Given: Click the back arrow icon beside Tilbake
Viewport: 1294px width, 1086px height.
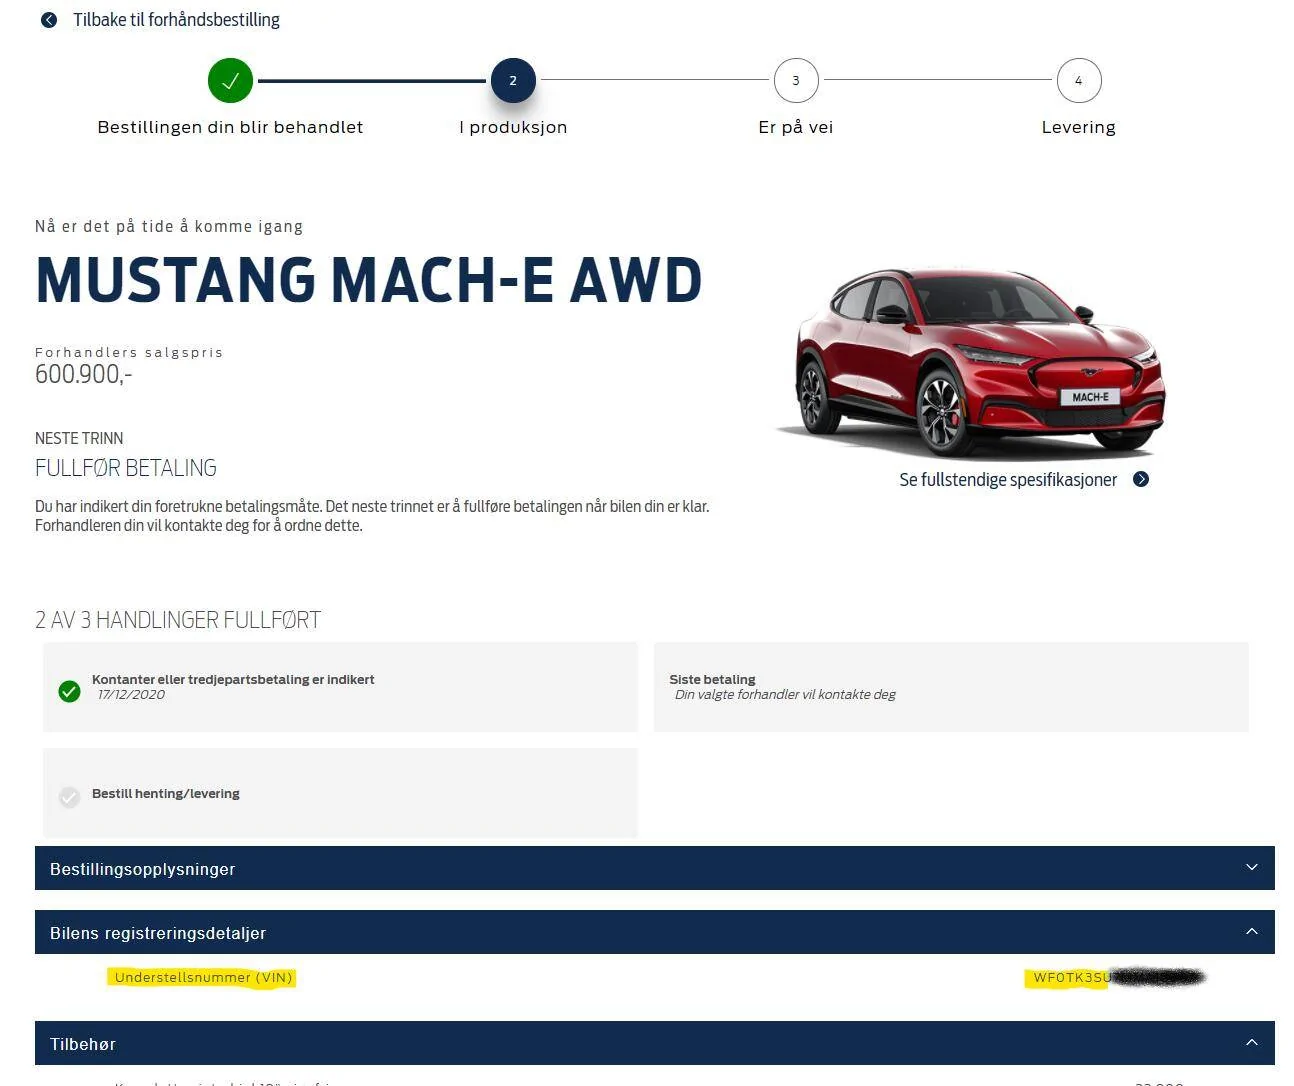Looking at the screenshot, I should 48,20.
